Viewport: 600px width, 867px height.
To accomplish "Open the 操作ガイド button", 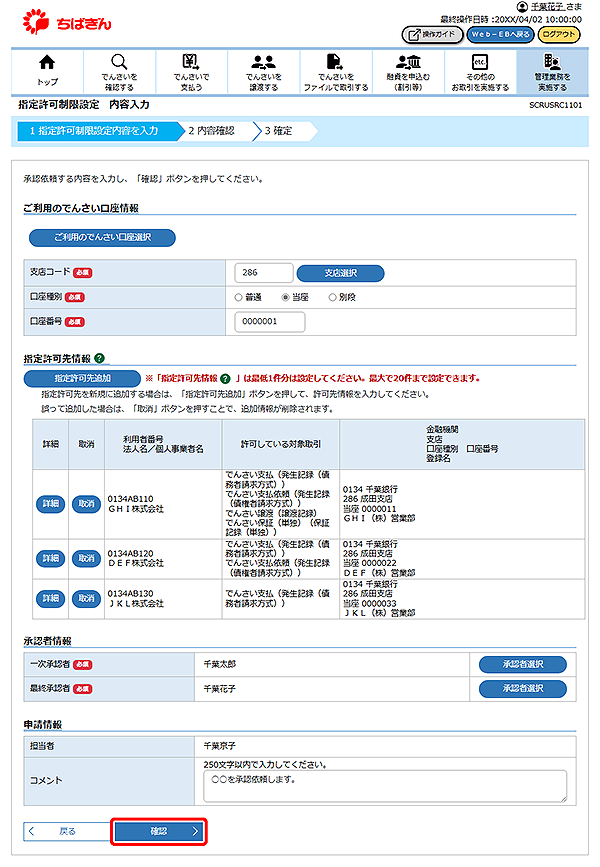I will pyautogui.click(x=432, y=34).
